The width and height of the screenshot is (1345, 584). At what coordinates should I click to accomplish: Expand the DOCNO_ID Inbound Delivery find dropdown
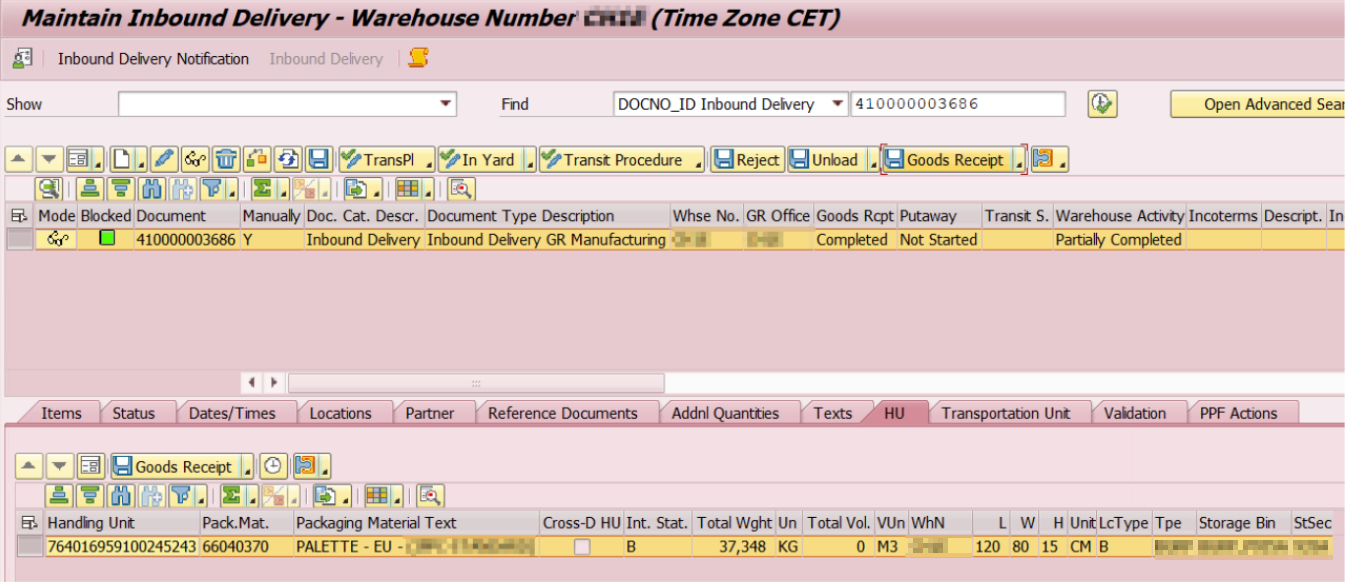coord(836,104)
